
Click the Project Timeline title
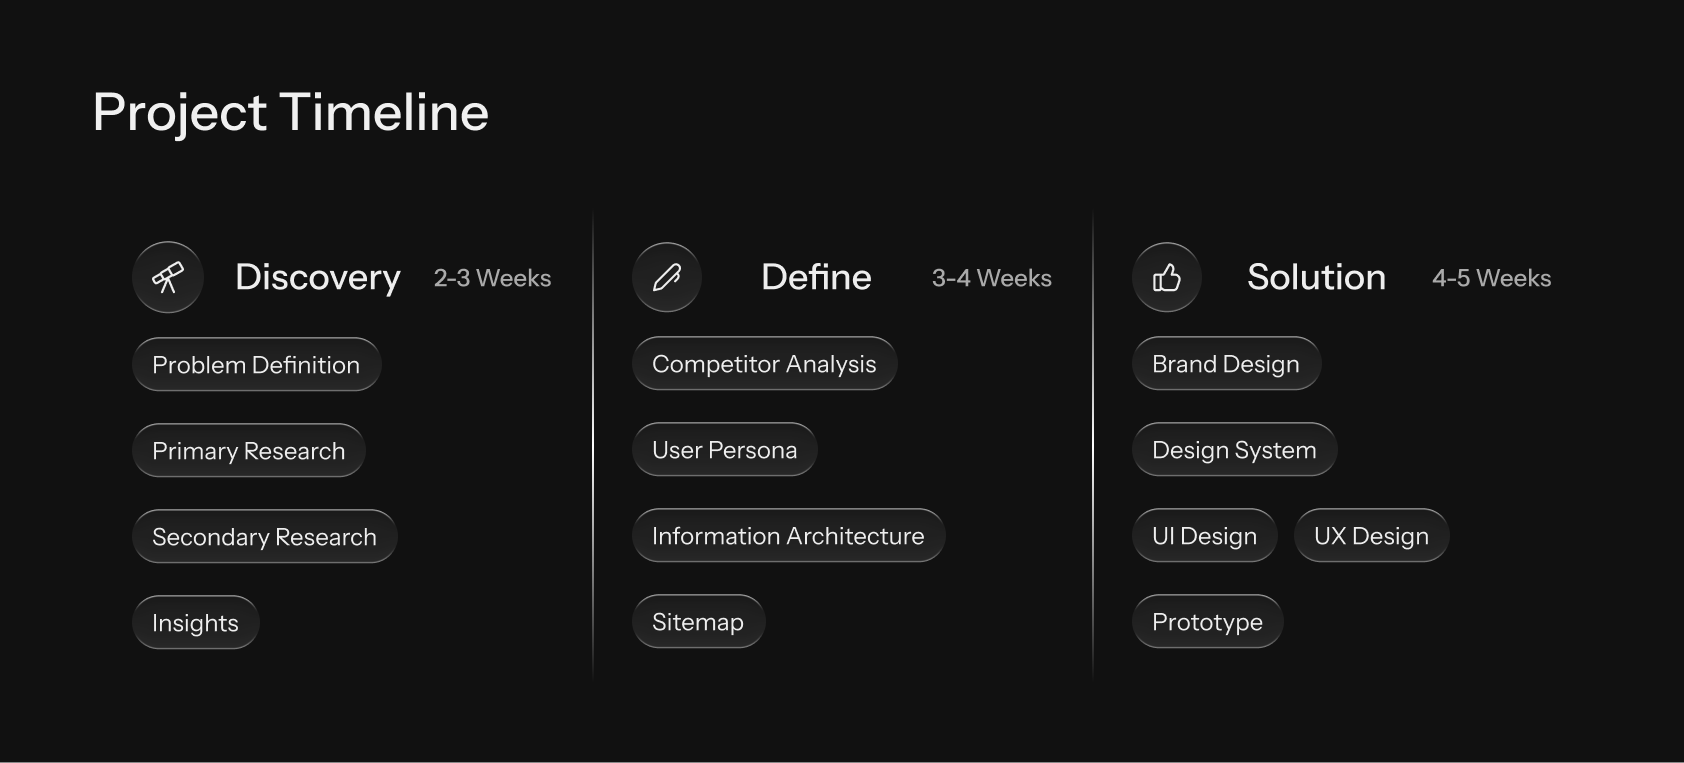tap(290, 112)
